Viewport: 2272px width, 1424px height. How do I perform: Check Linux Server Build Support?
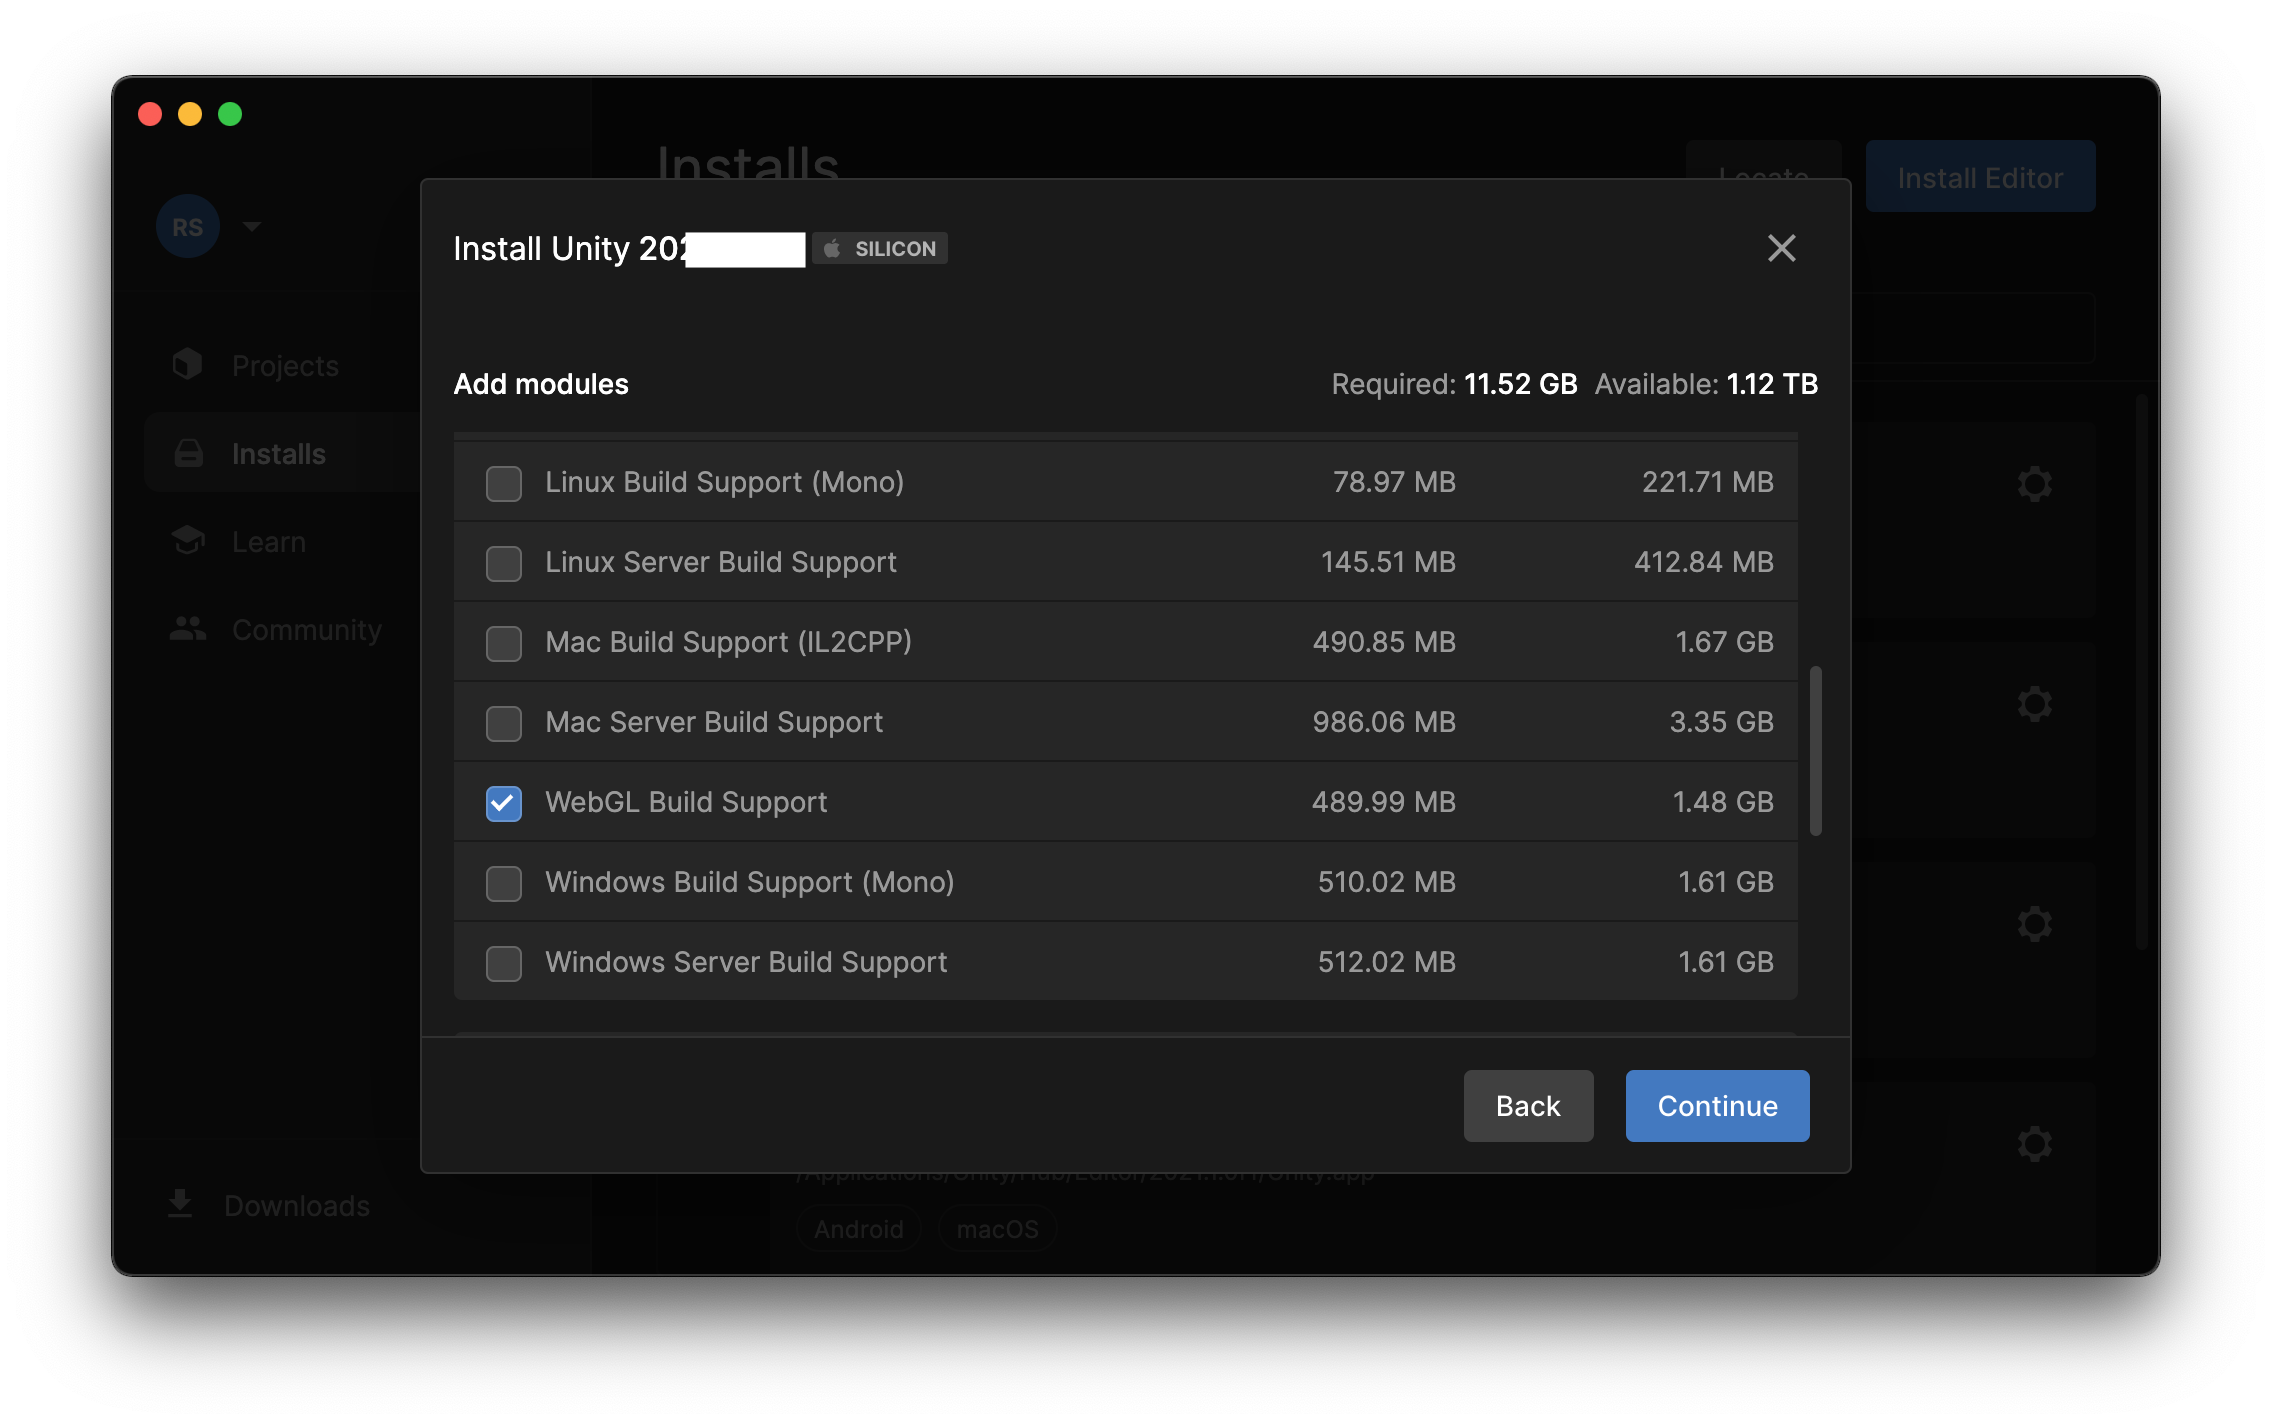click(x=503, y=563)
